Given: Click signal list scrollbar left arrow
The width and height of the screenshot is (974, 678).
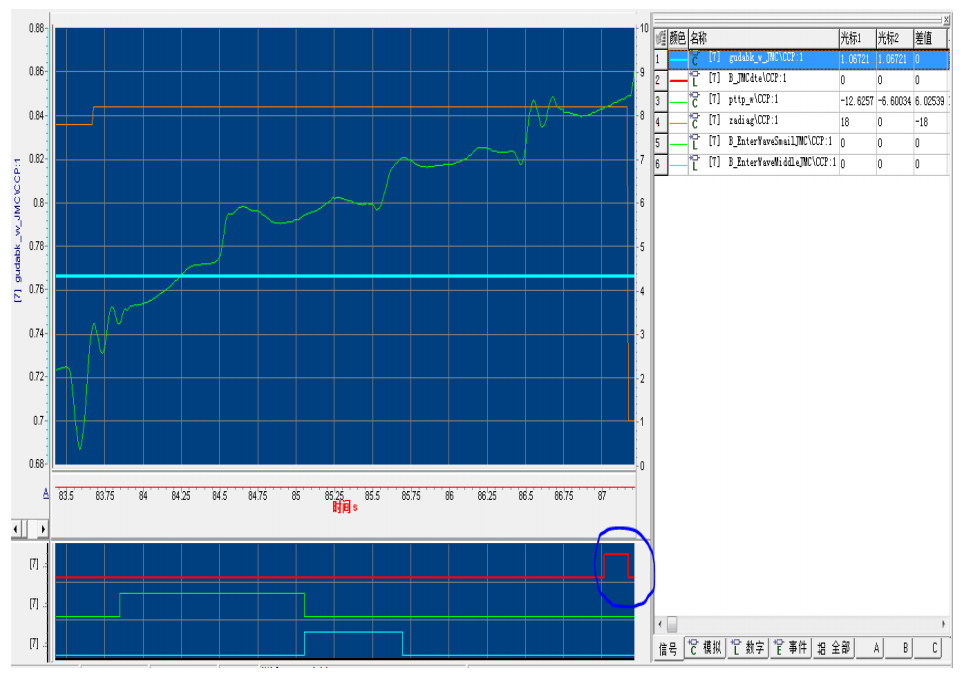Looking at the screenshot, I should tap(660, 623).
